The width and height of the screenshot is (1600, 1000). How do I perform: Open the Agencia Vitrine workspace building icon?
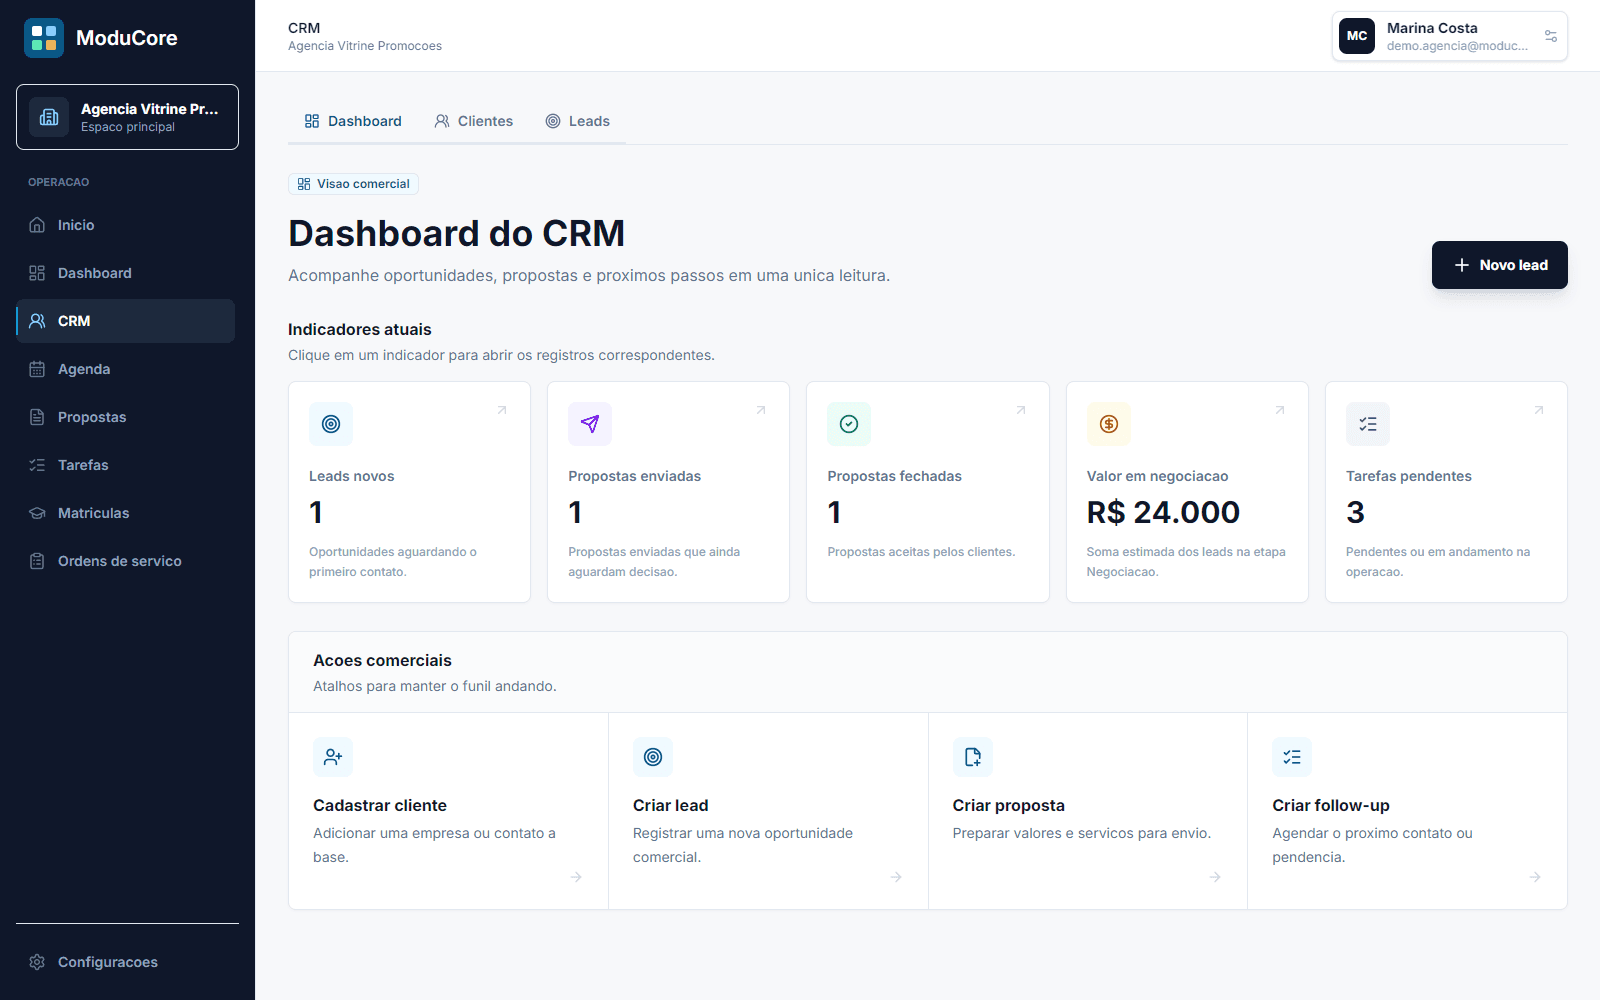click(x=49, y=117)
